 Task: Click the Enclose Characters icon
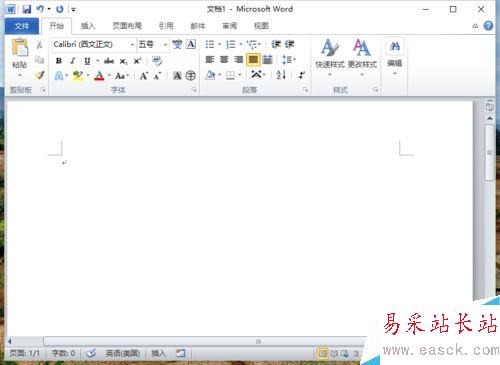pyautogui.click(x=191, y=76)
